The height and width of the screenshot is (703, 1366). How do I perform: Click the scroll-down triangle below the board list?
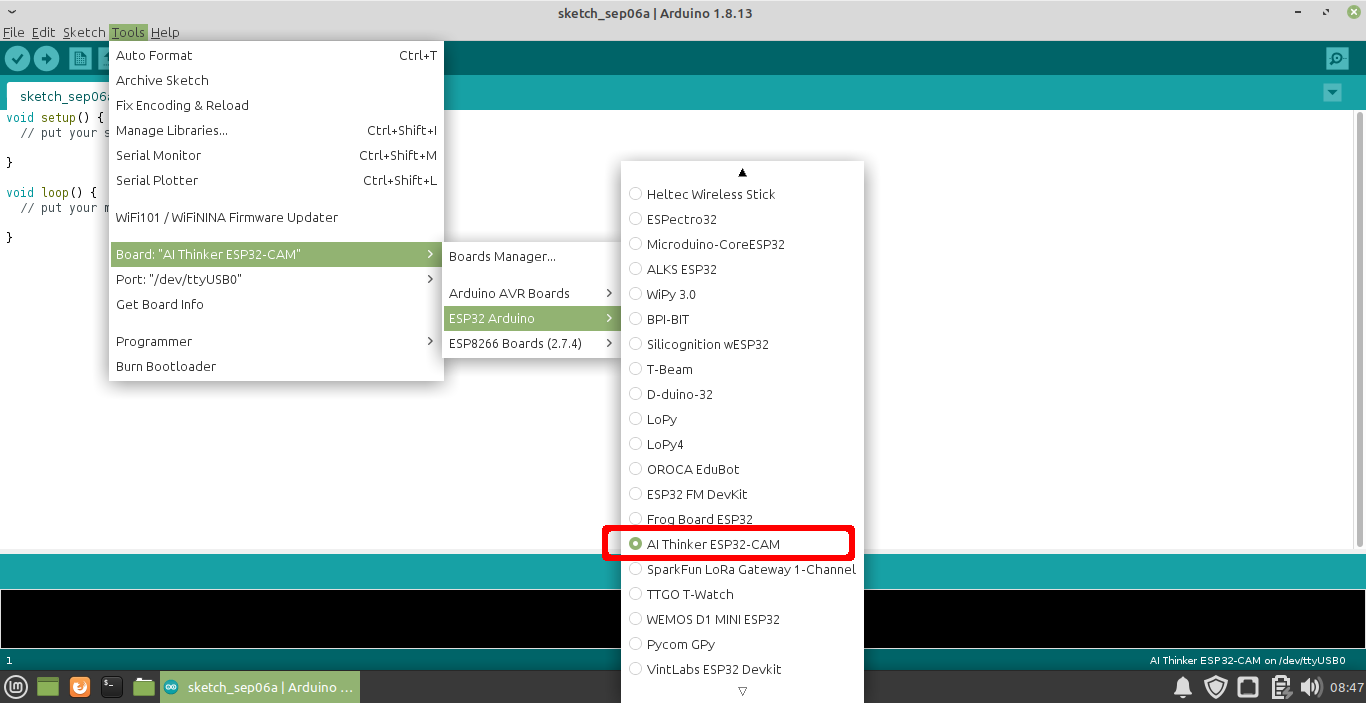coord(742,690)
